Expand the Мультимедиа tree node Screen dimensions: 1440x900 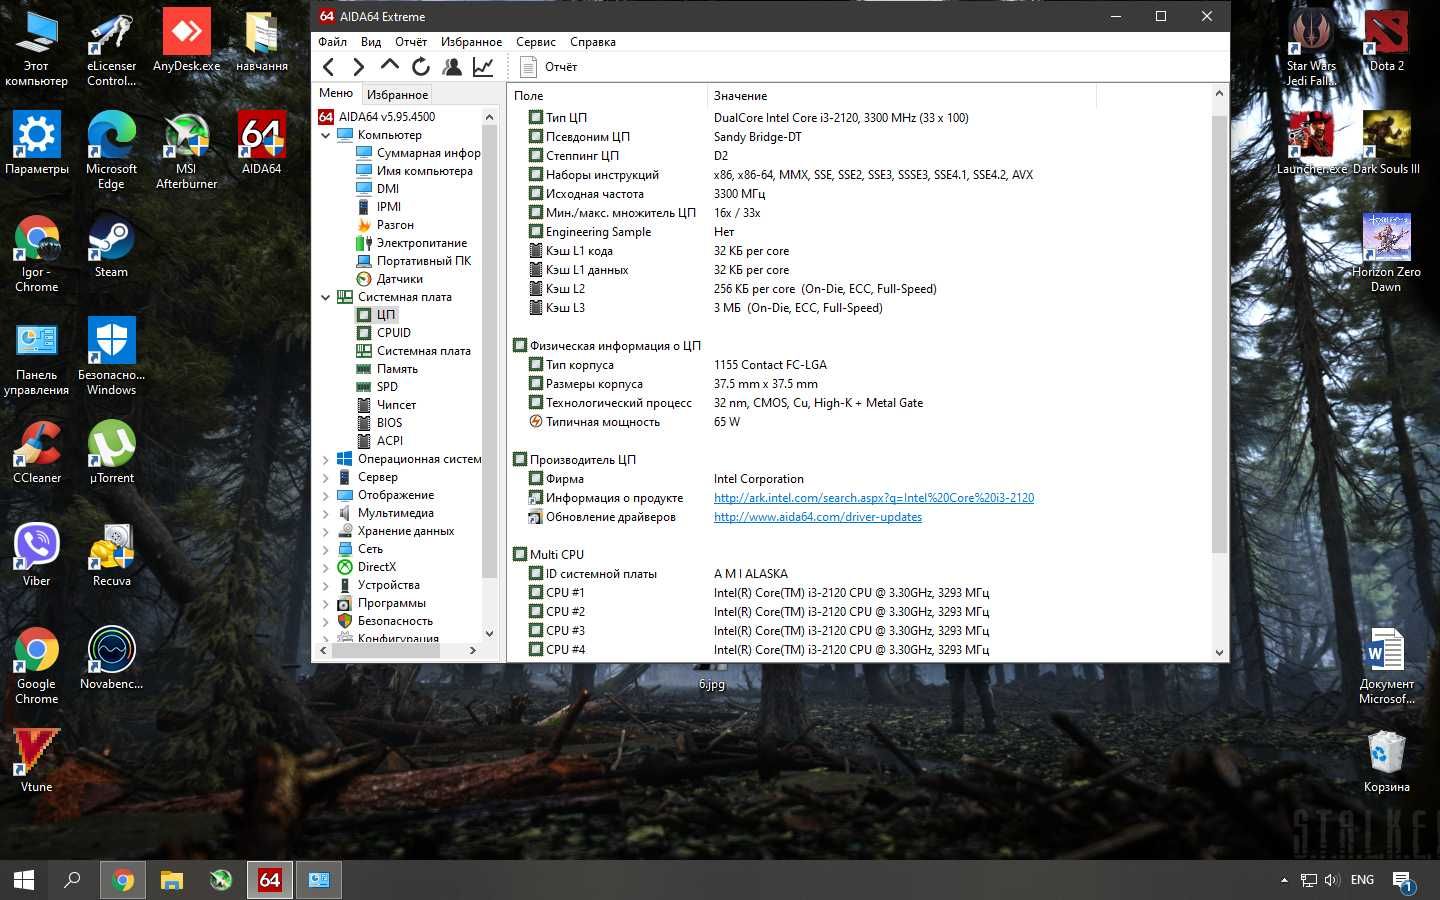click(325, 514)
